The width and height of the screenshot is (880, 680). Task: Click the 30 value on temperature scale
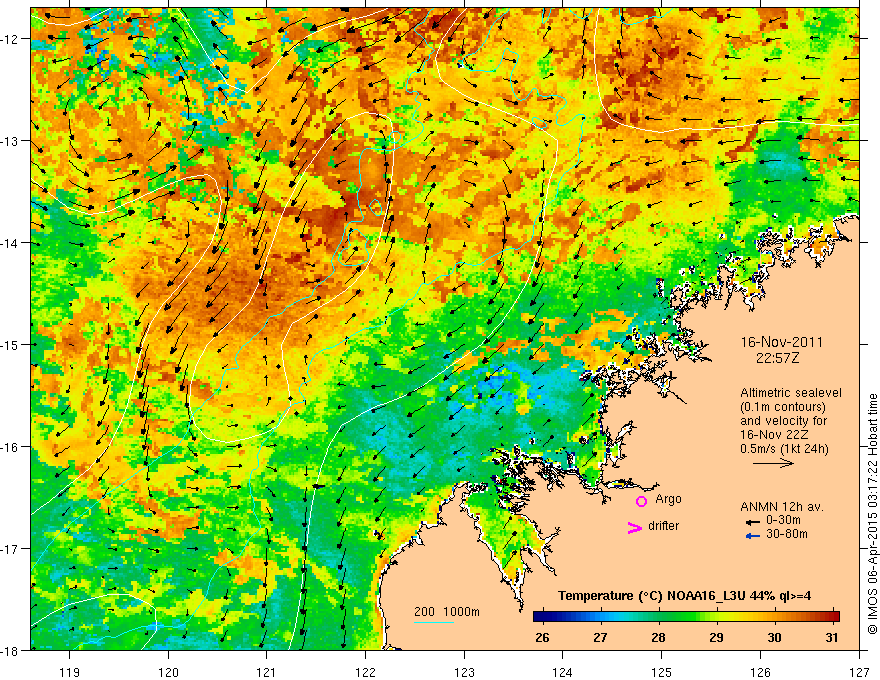774,637
